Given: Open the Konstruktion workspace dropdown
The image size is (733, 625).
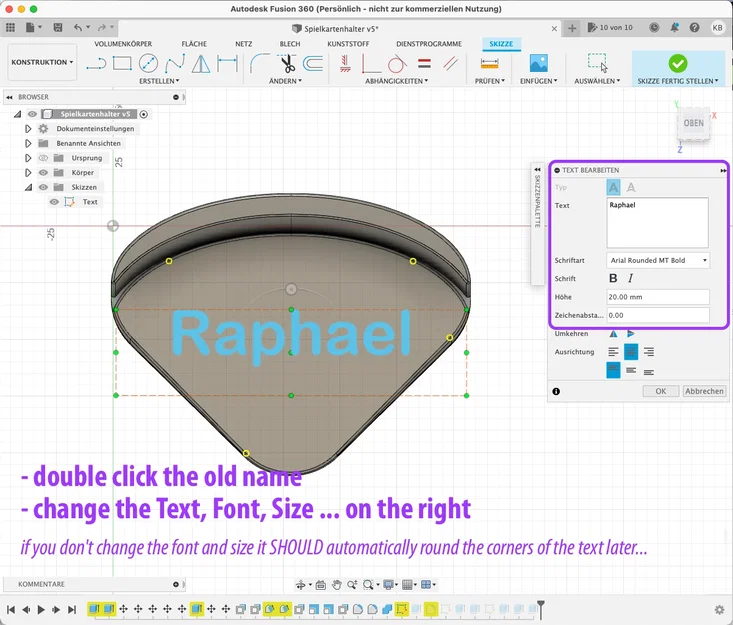Looking at the screenshot, I should (x=42, y=62).
